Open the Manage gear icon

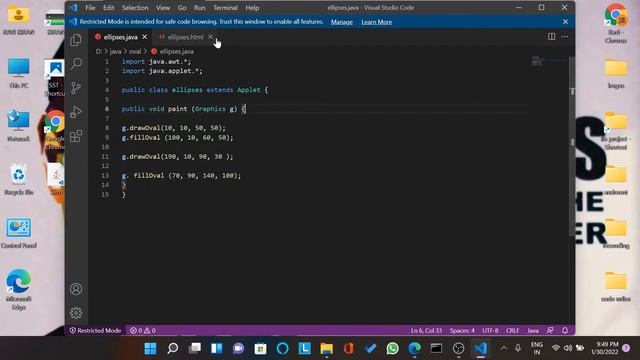(x=76, y=313)
